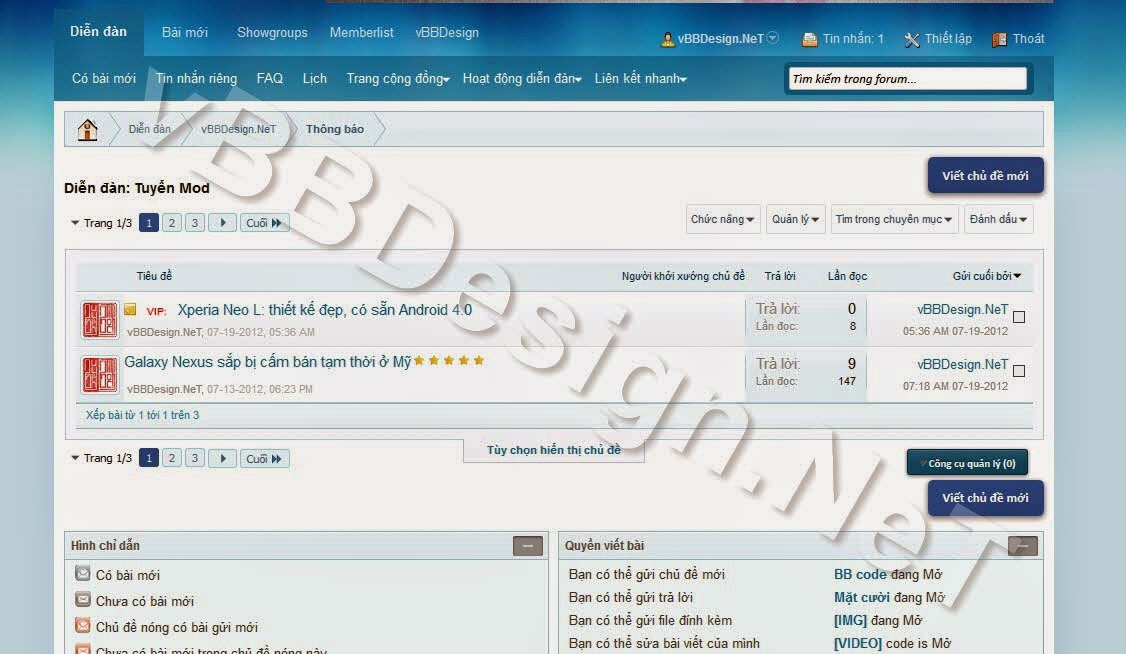This screenshot has height=654, width=1126.
Task: Expand the Hoạt động diễn đàn menu
Action: click(x=522, y=79)
